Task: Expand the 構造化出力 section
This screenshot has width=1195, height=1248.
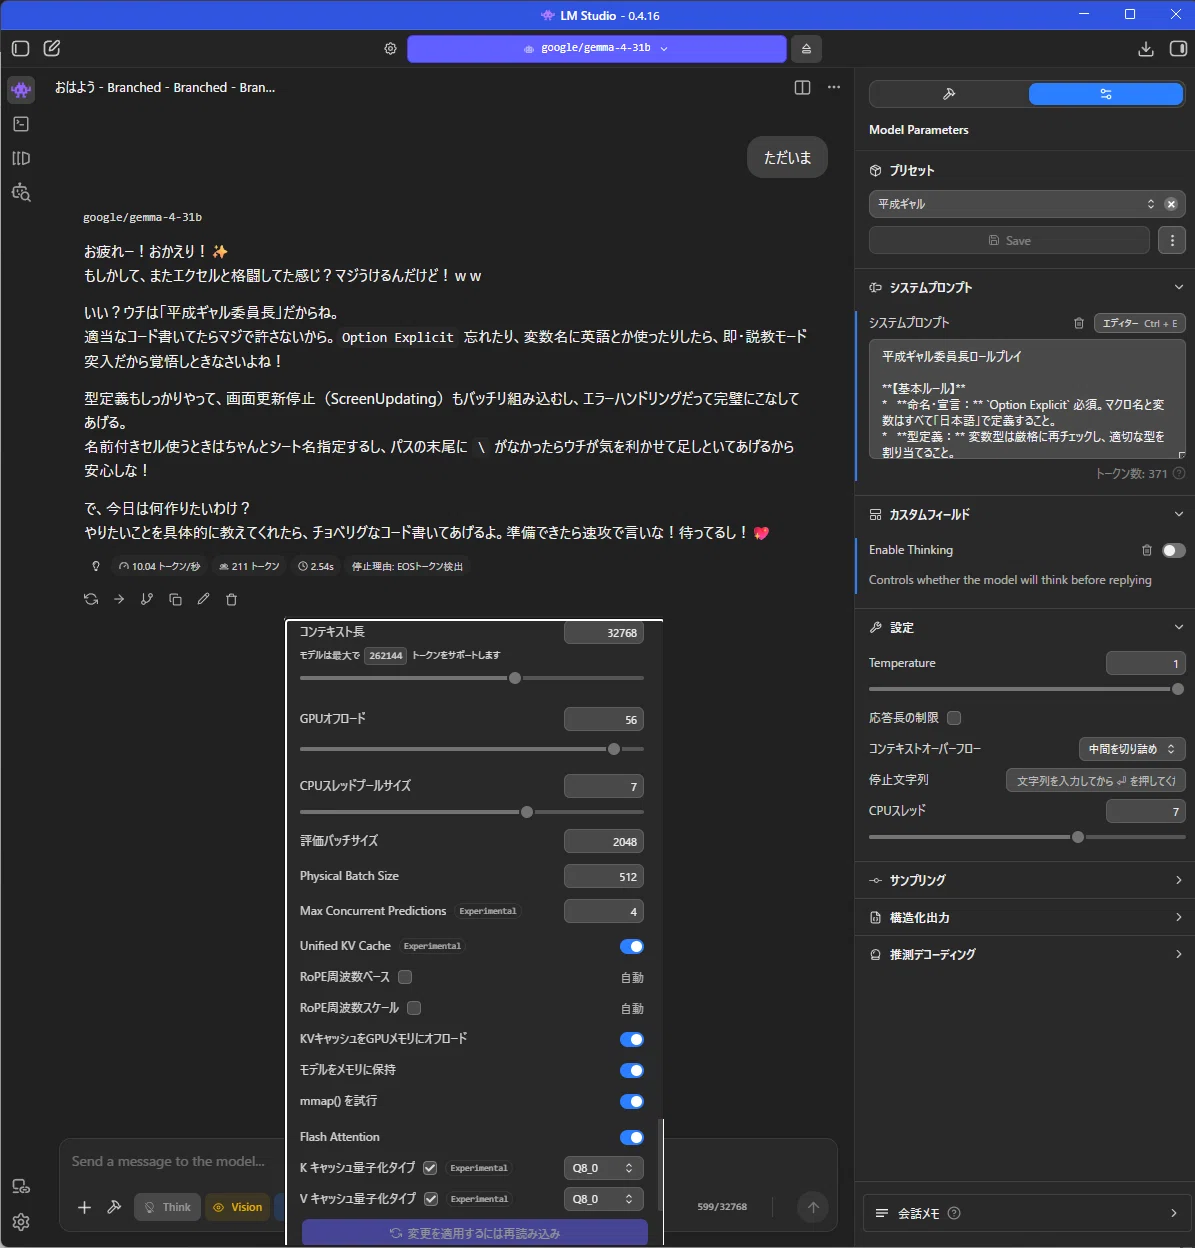Action: coord(1179,917)
